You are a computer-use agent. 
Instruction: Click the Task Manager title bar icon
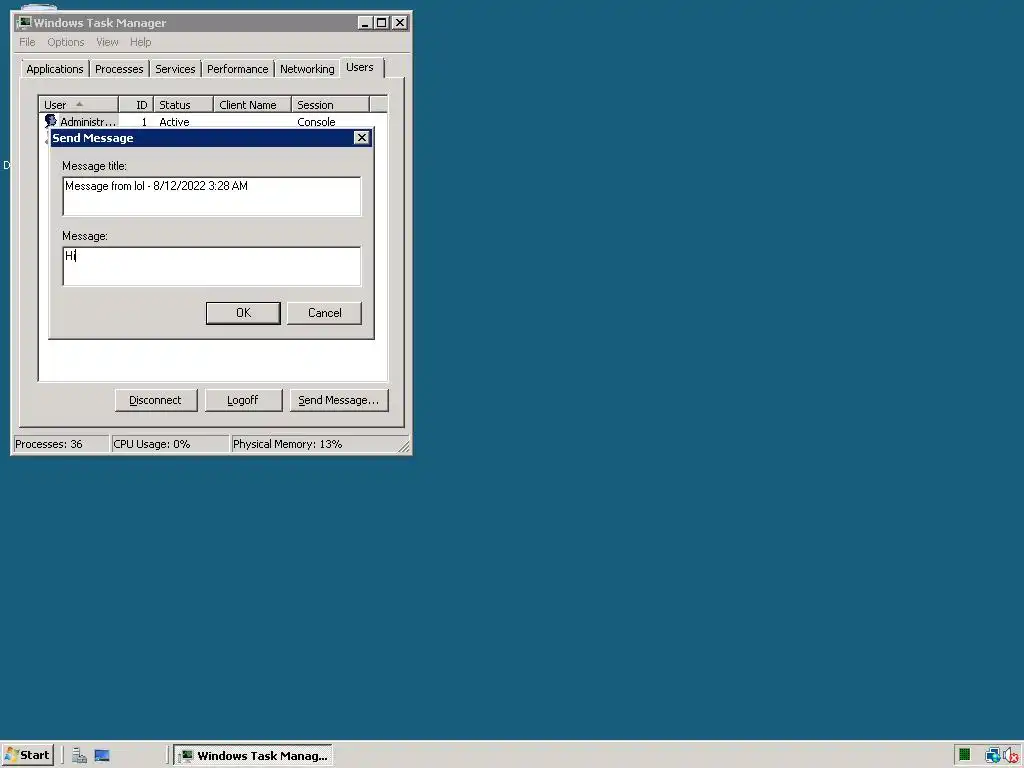click(24, 23)
